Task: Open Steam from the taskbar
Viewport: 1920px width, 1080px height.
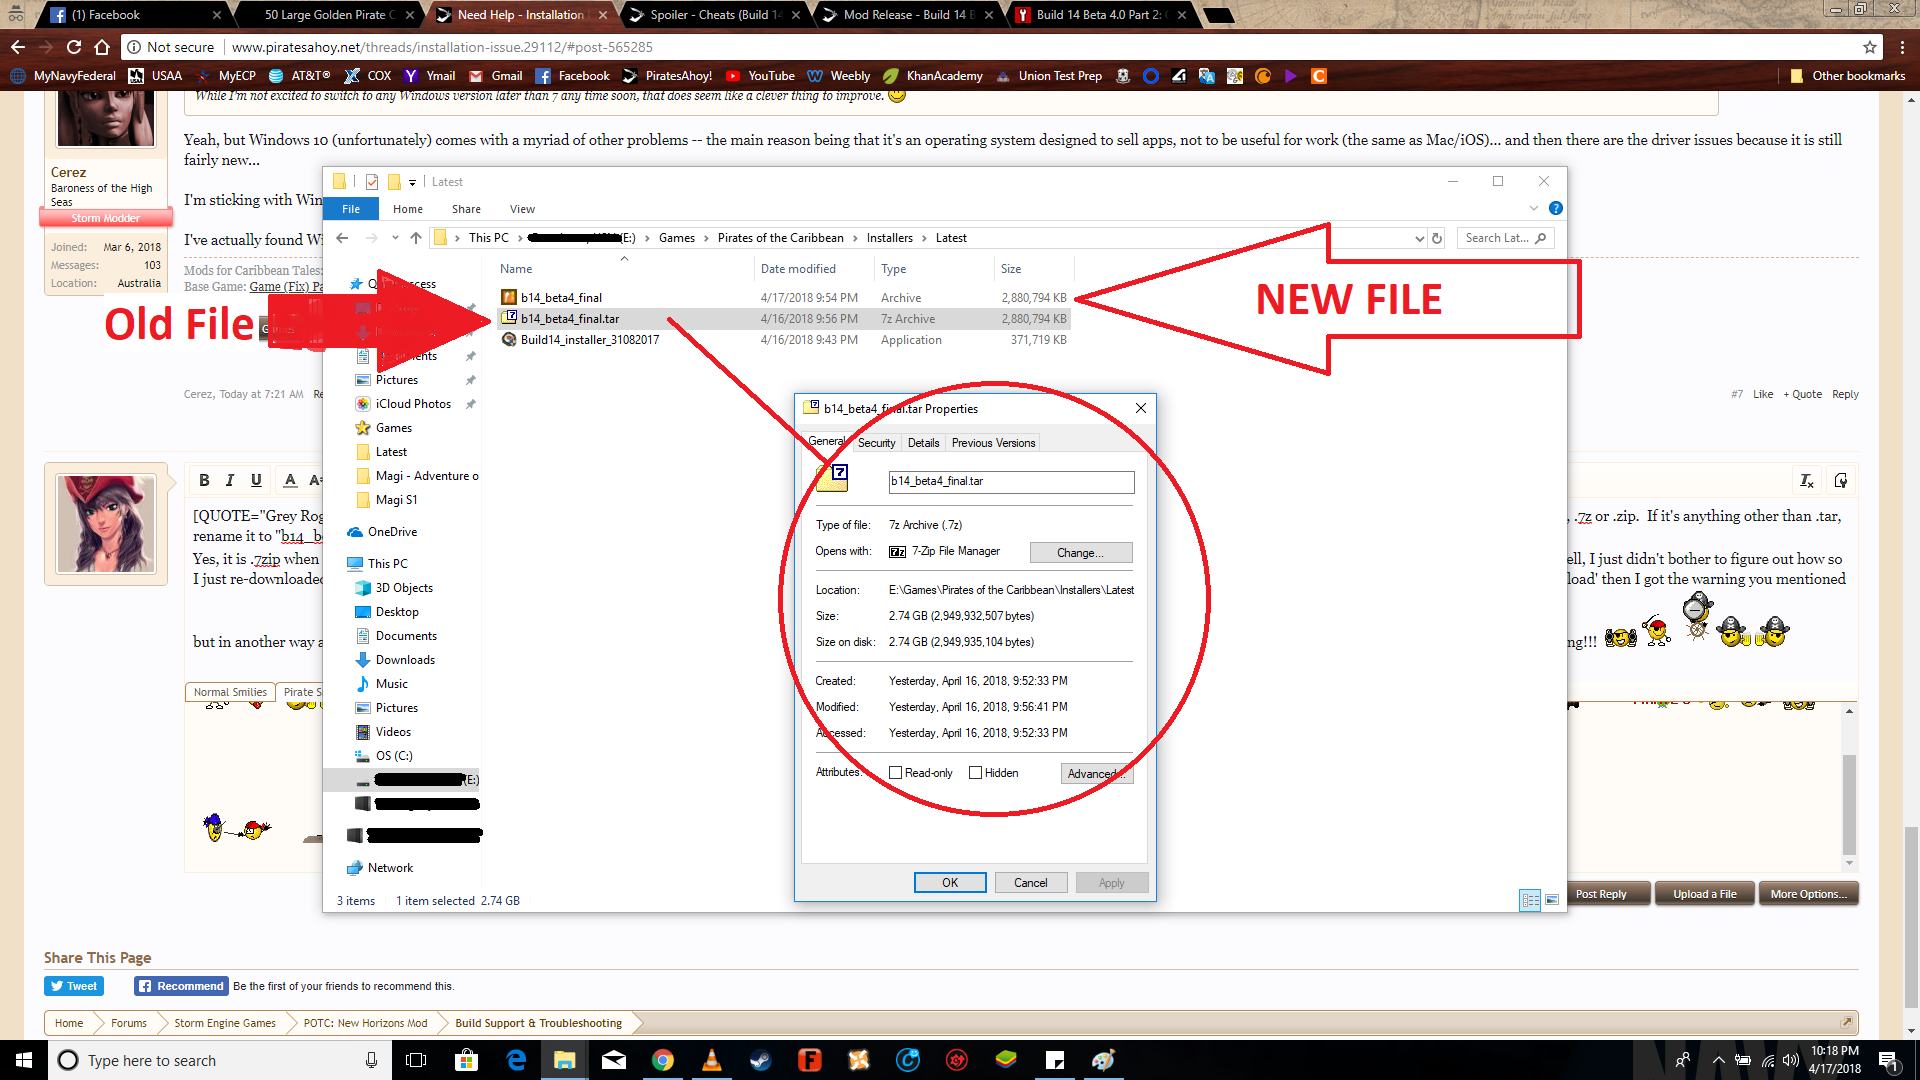Action: pyautogui.click(x=760, y=1060)
